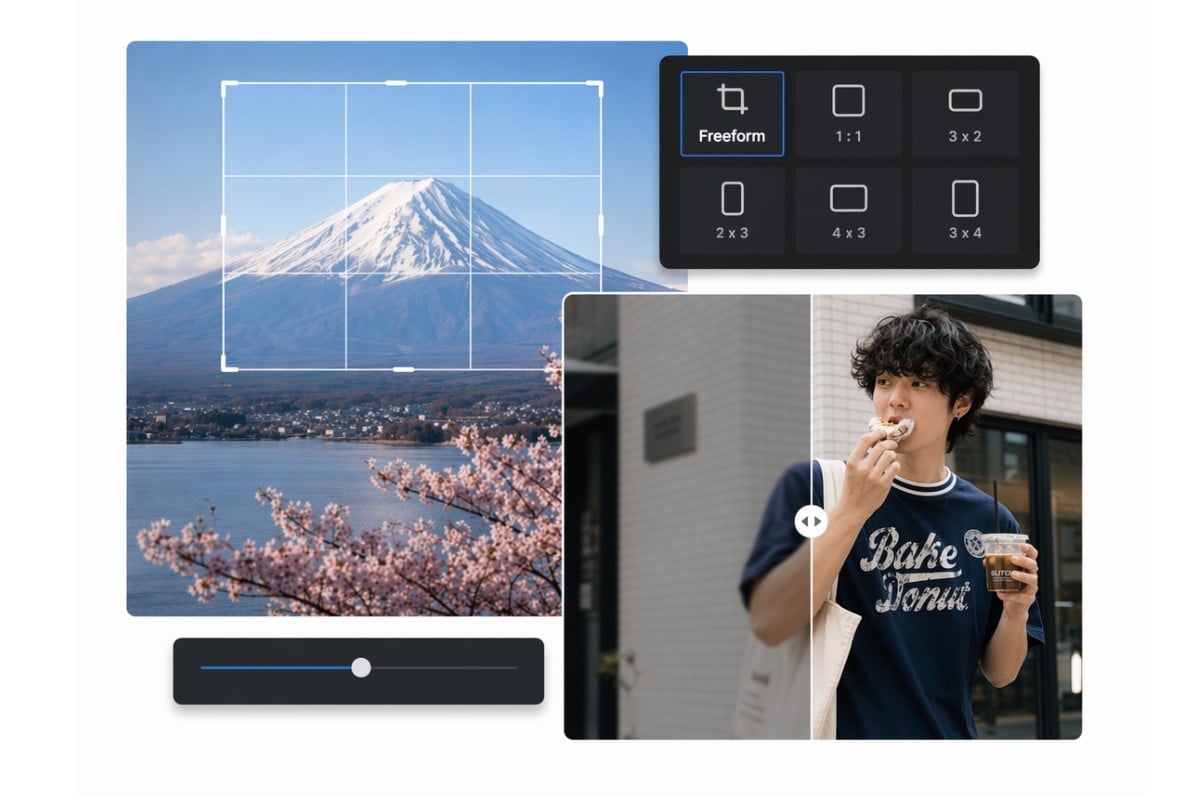Click the crop frame's top edge middle handle
1200x800 pixels.
coord(397,83)
